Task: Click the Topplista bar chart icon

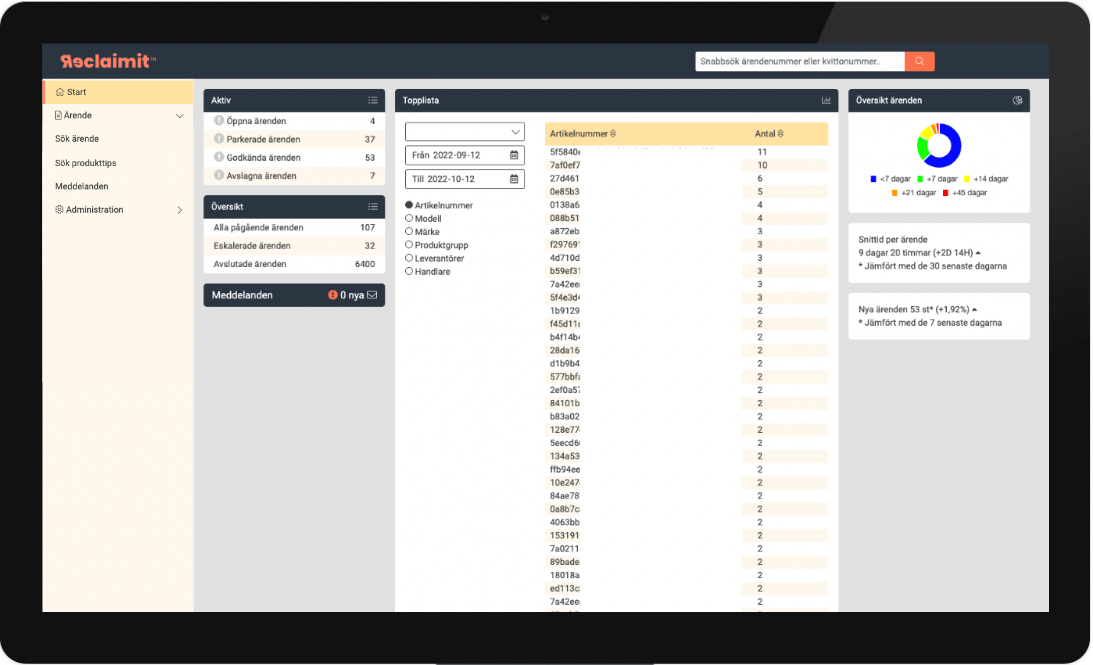Action: click(826, 100)
